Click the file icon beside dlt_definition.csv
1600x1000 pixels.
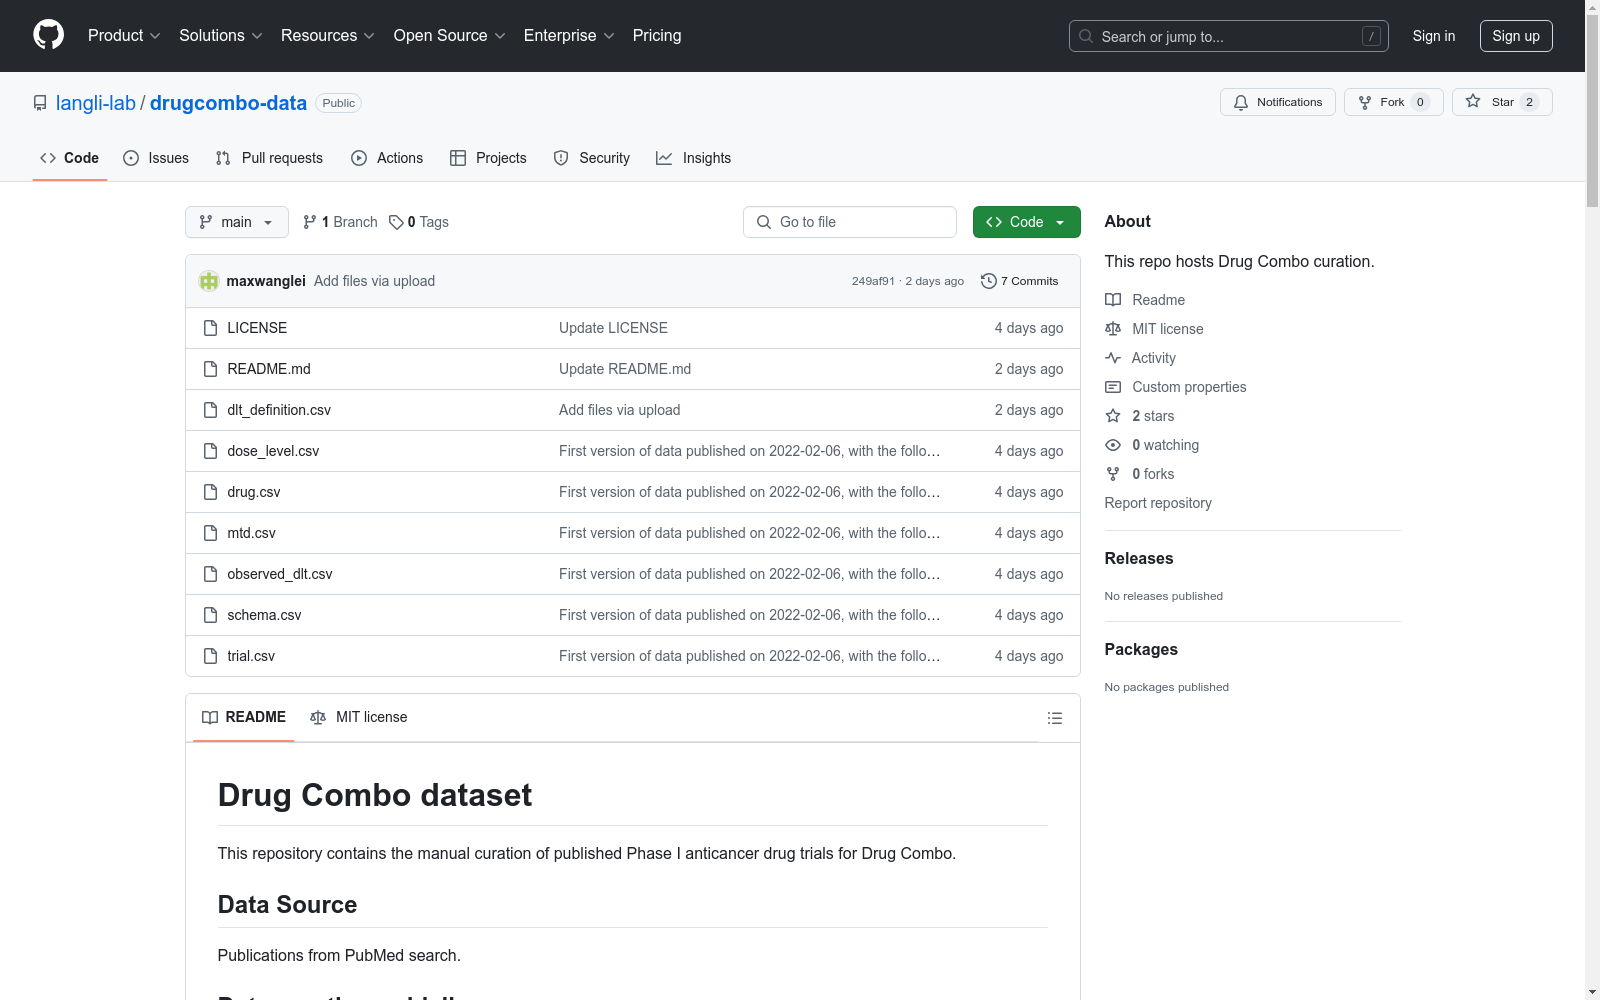tap(210, 410)
